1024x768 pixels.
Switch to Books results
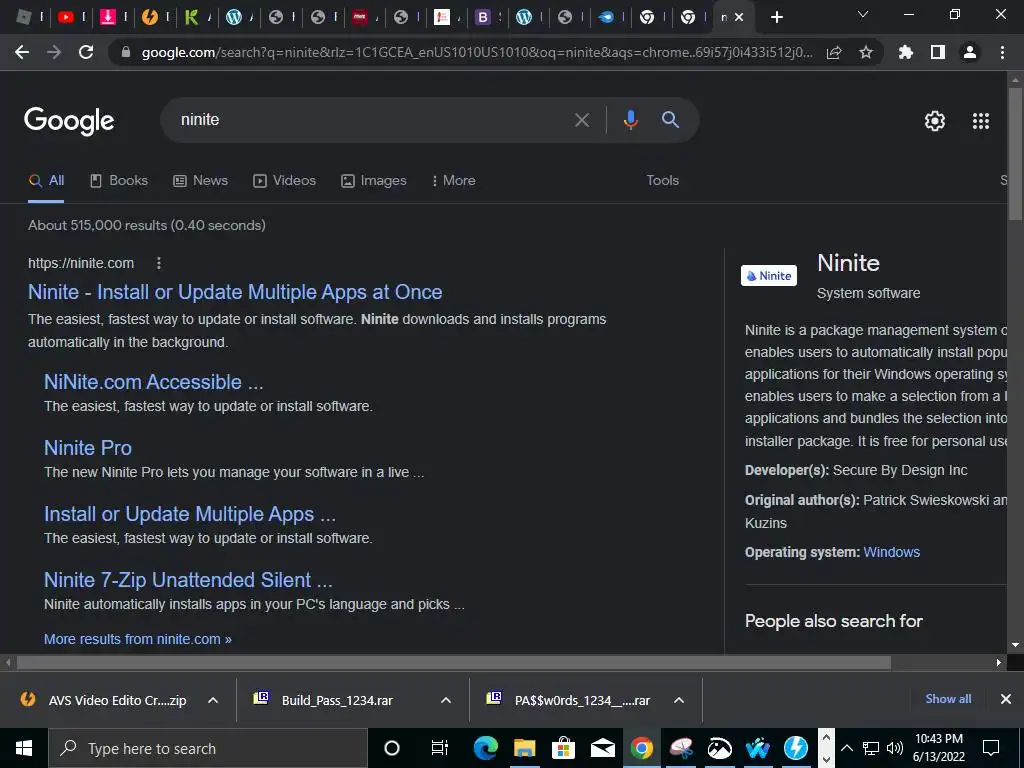tap(119, 181)
